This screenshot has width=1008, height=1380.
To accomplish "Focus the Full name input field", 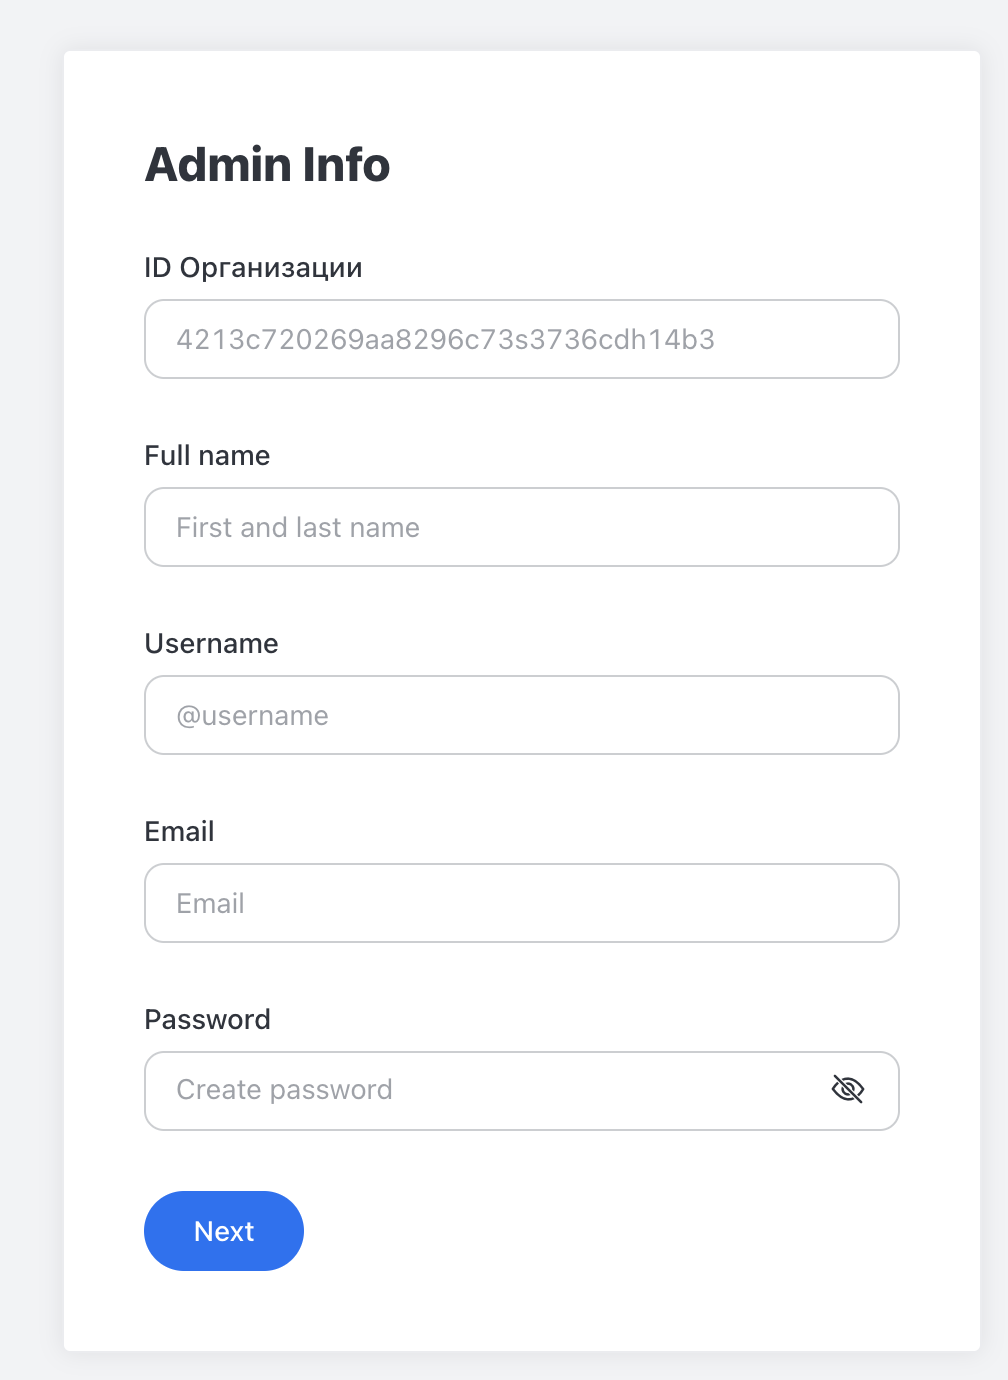I will 522,527.
